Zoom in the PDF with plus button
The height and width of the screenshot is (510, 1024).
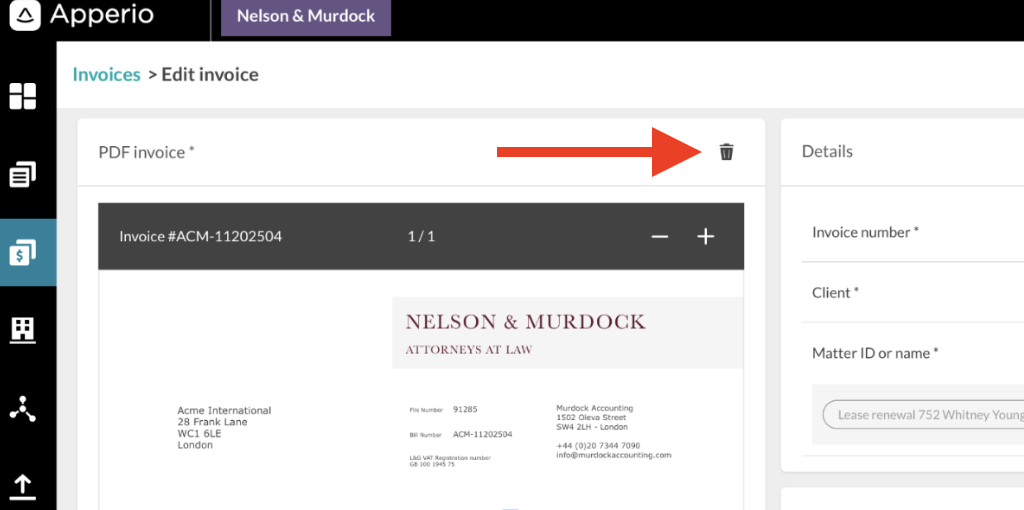tap(705, 236)
